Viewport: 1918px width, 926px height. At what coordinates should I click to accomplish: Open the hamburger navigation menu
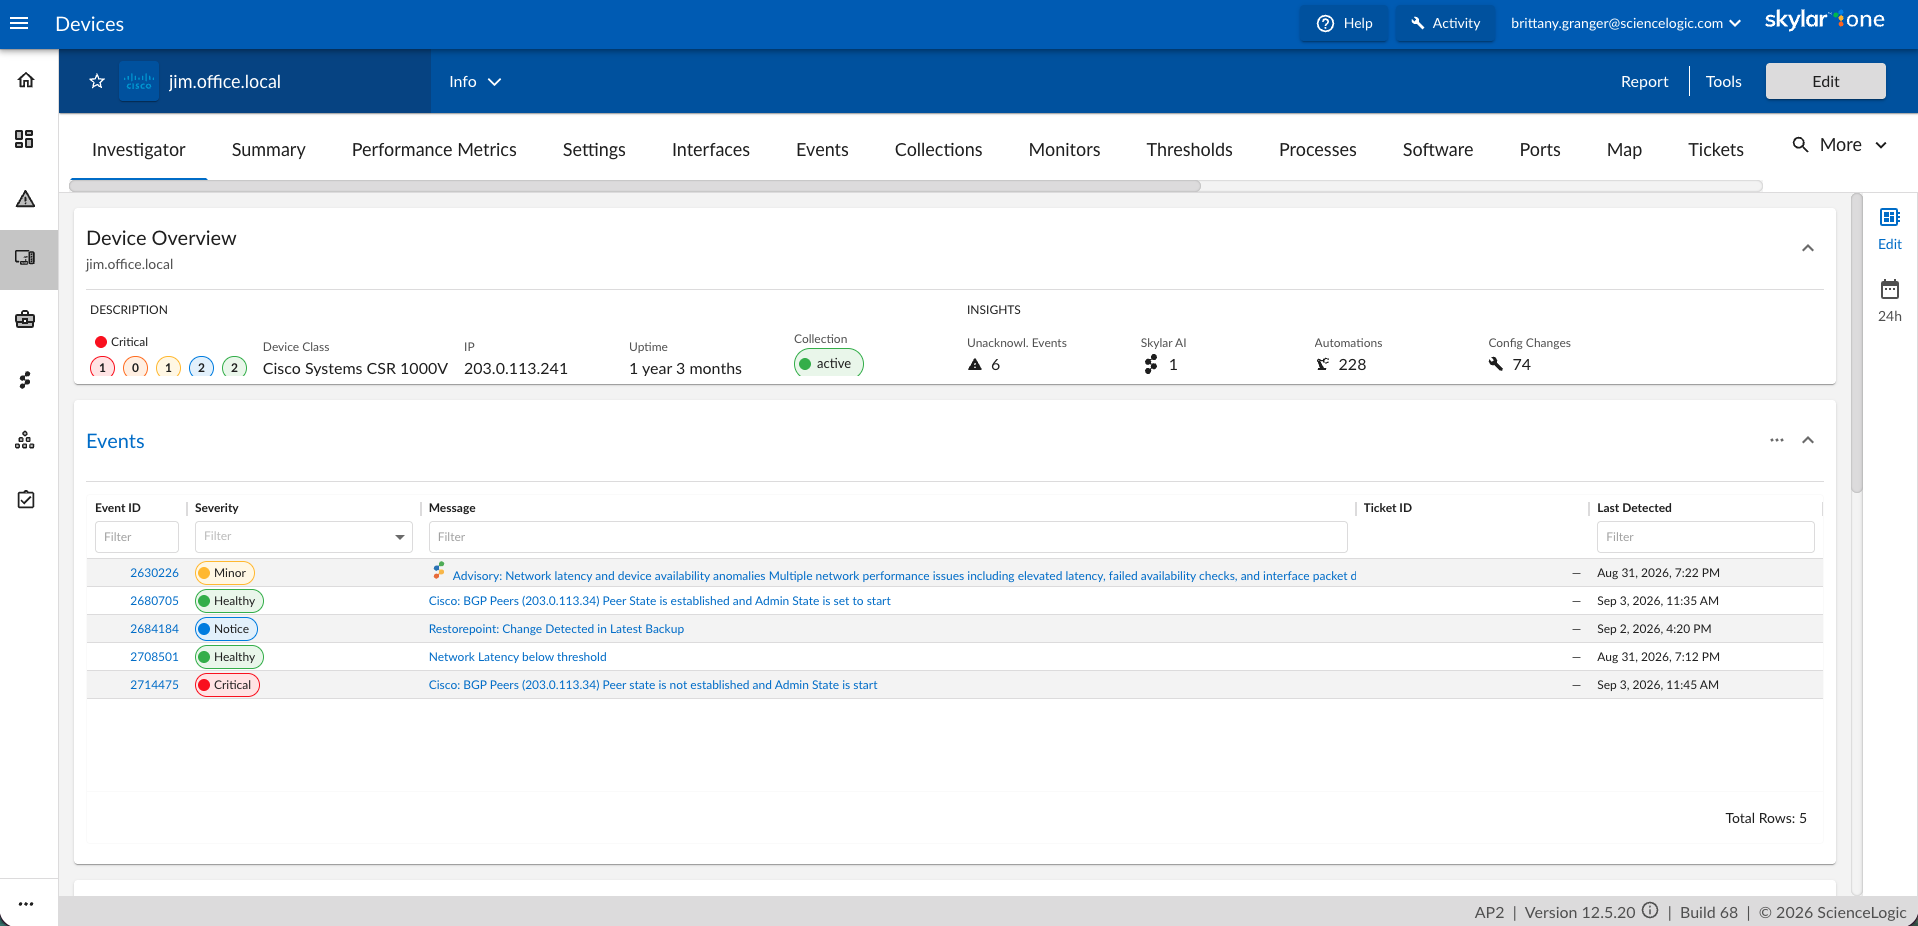click(x=19, y=23)
